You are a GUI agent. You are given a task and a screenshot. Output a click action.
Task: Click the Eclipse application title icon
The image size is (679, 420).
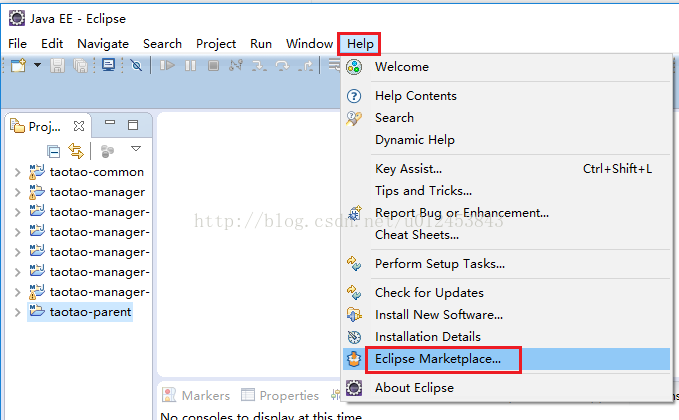click(x=17, y=19)
